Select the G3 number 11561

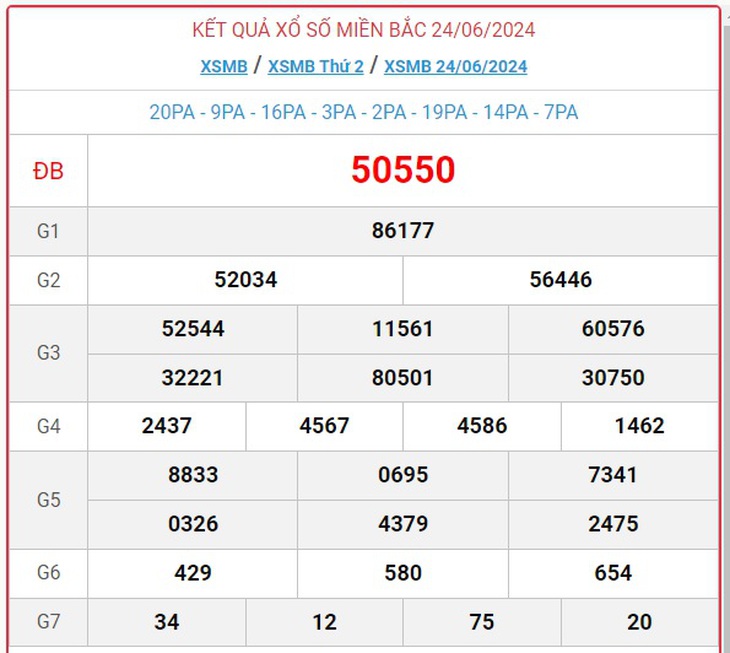tap(403, 329)
